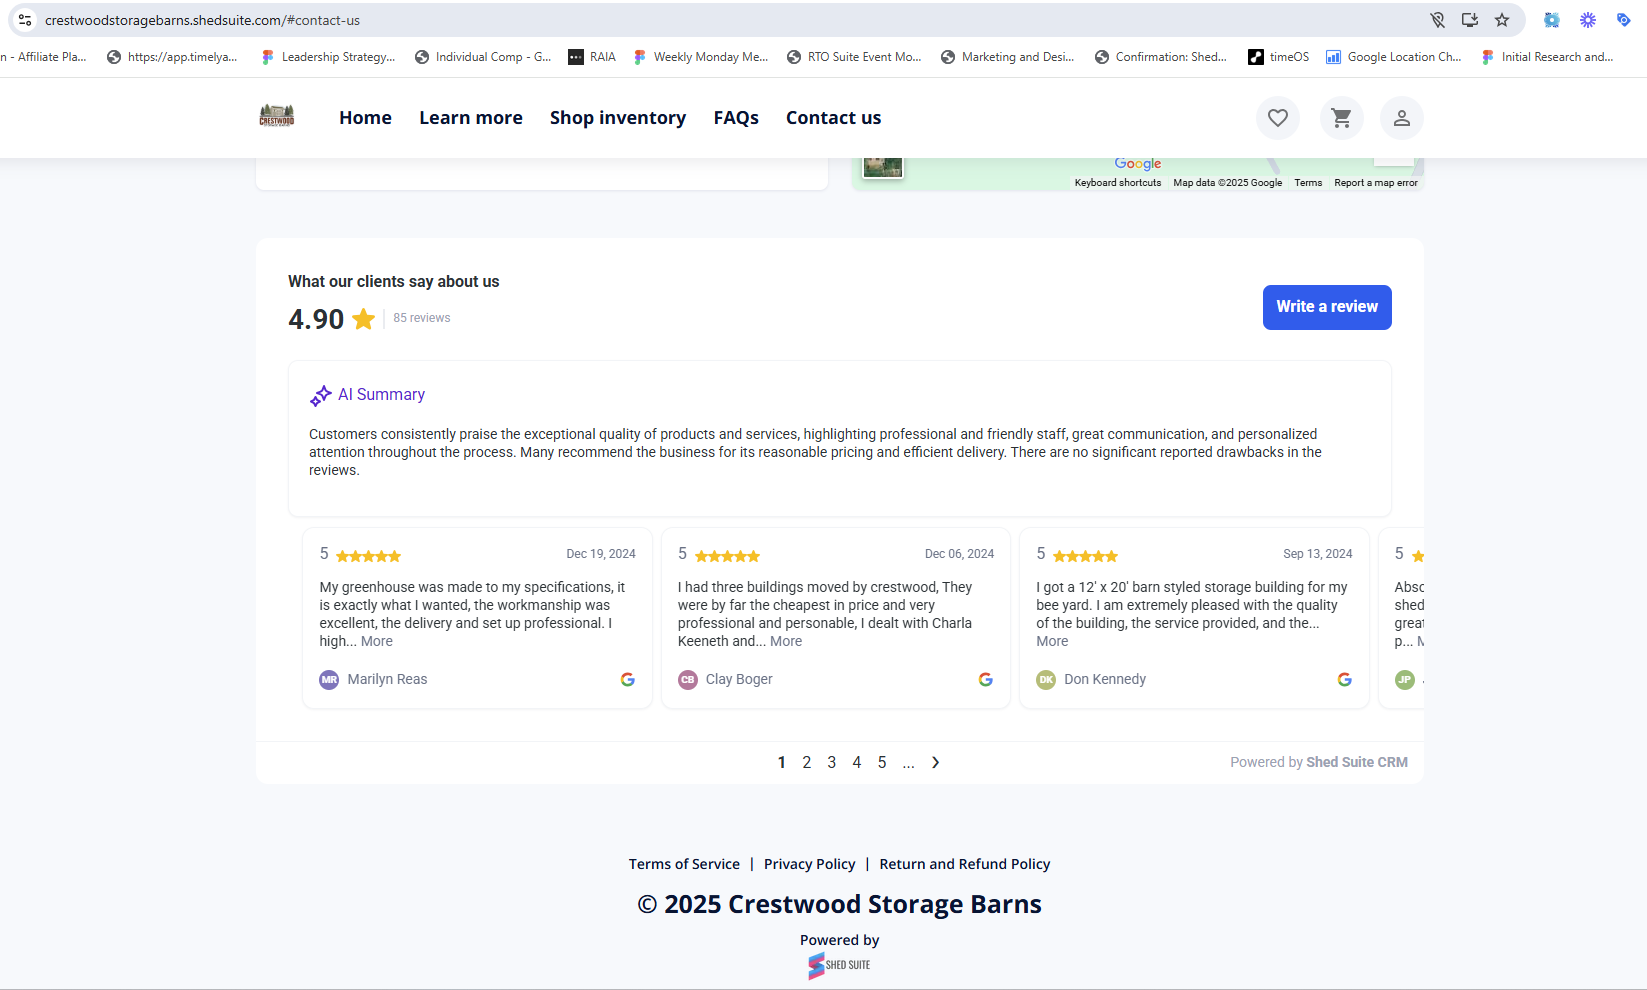
Task: Go to reviews page 3
Action: click(x=832, y=762)
